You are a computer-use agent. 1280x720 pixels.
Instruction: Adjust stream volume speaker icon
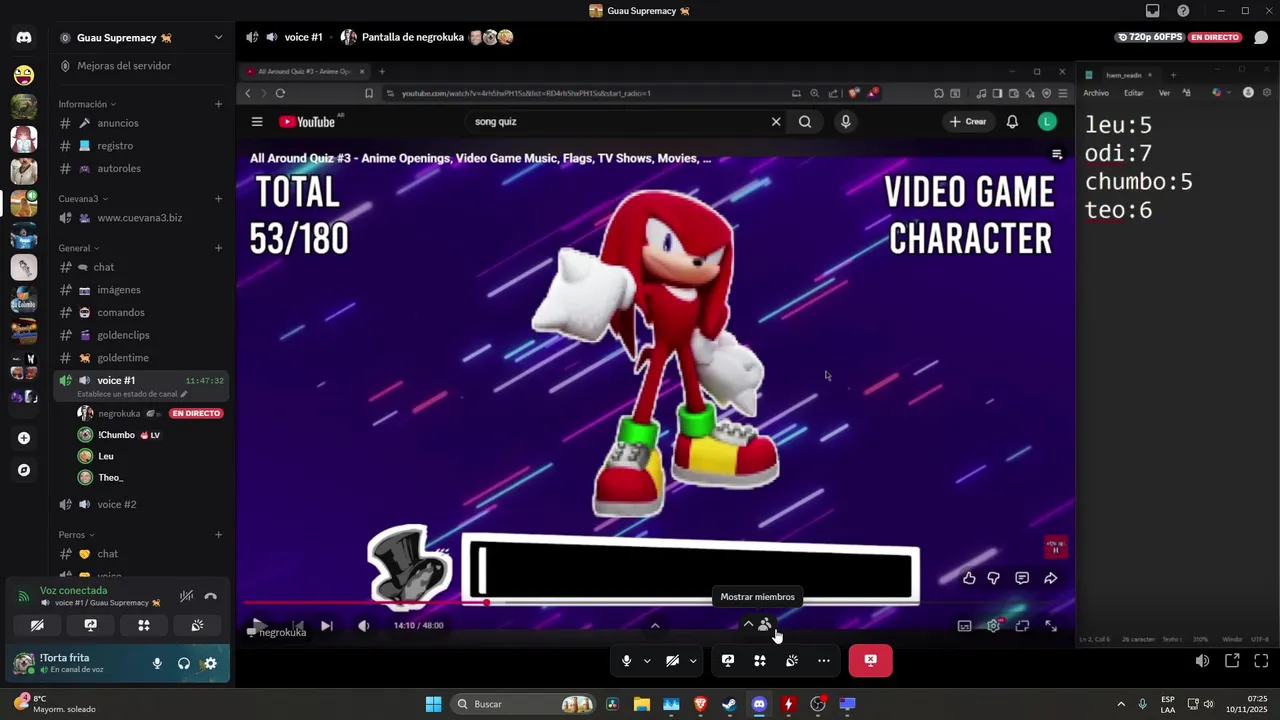click(1203, 661)
